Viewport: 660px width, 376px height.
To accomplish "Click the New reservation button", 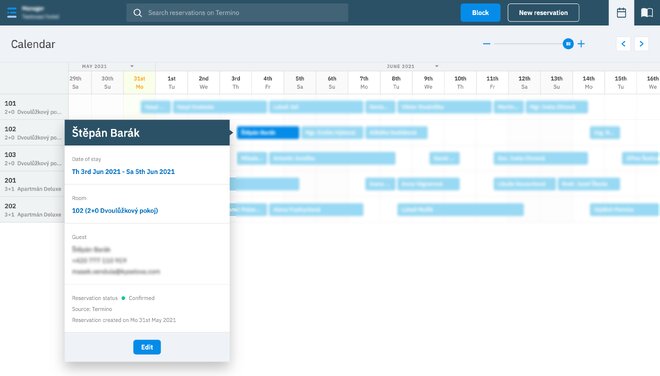I will click(x=543, y=13).
